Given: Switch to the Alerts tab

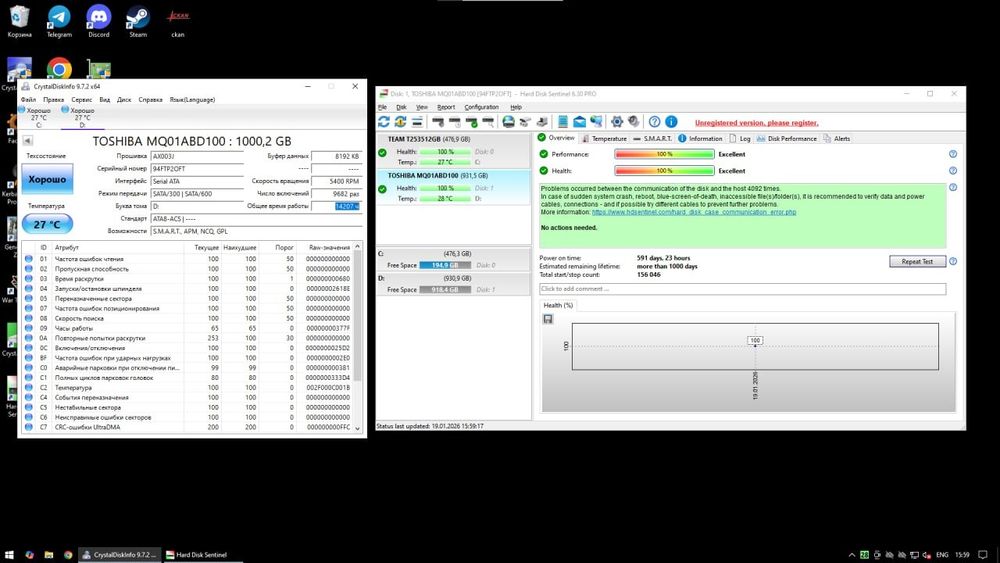Looking at the screenshot, I should click(x=837, y=138).
